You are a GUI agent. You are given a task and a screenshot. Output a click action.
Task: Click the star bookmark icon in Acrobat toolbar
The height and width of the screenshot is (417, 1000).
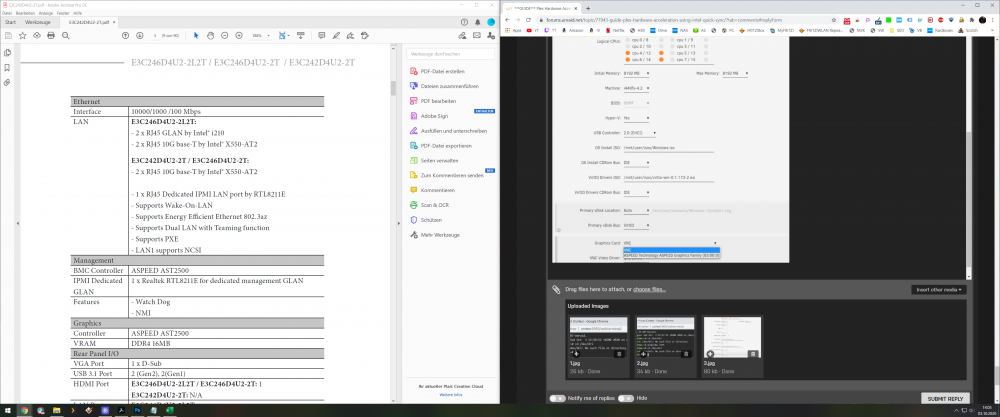pos(22,36)
